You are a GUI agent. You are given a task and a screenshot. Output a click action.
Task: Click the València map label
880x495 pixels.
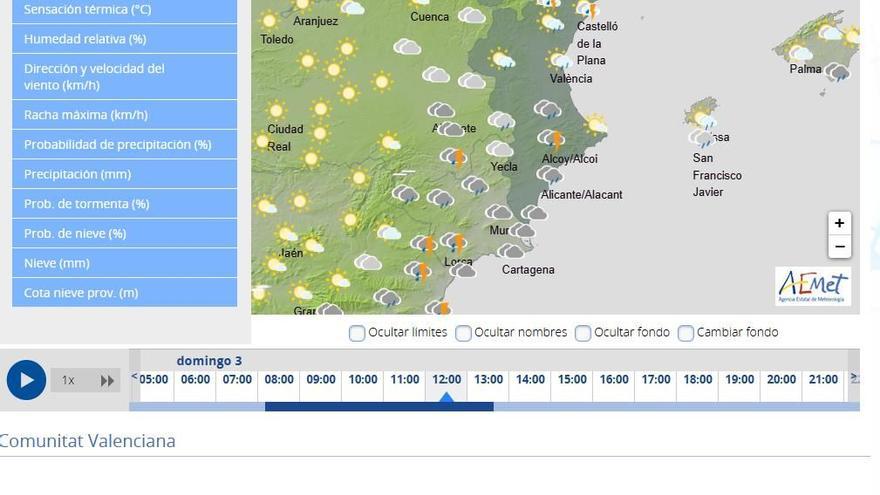coord(571,79)
